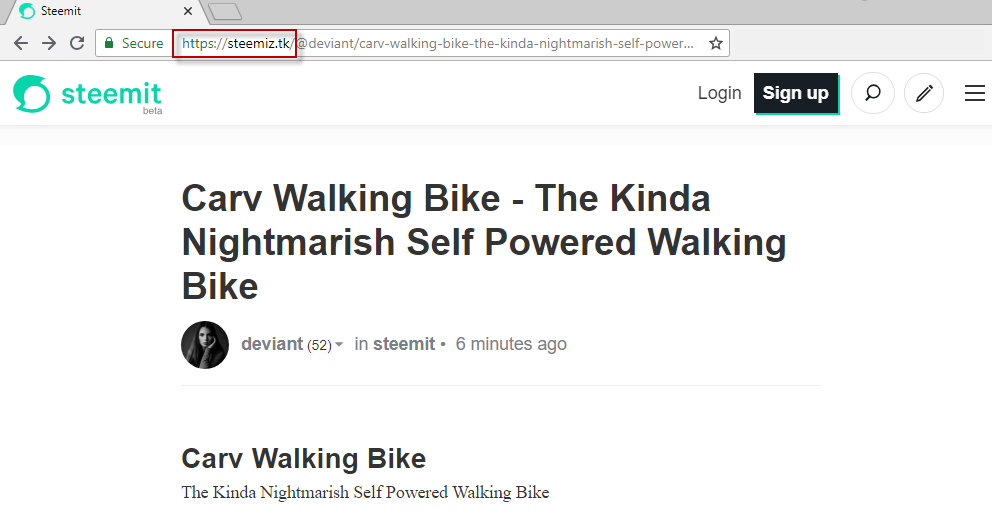Screen dimensions: 992x513
Task: Open the steemit category link
Action: pos(404,344)
